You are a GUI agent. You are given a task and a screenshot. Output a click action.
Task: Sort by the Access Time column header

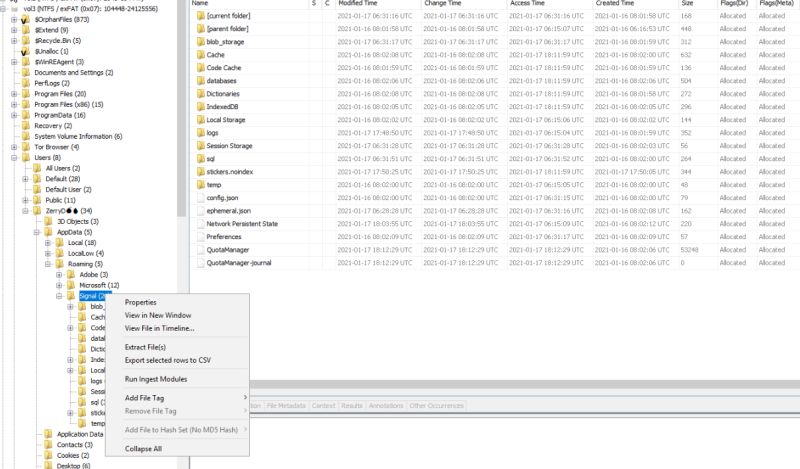[549, 3]
